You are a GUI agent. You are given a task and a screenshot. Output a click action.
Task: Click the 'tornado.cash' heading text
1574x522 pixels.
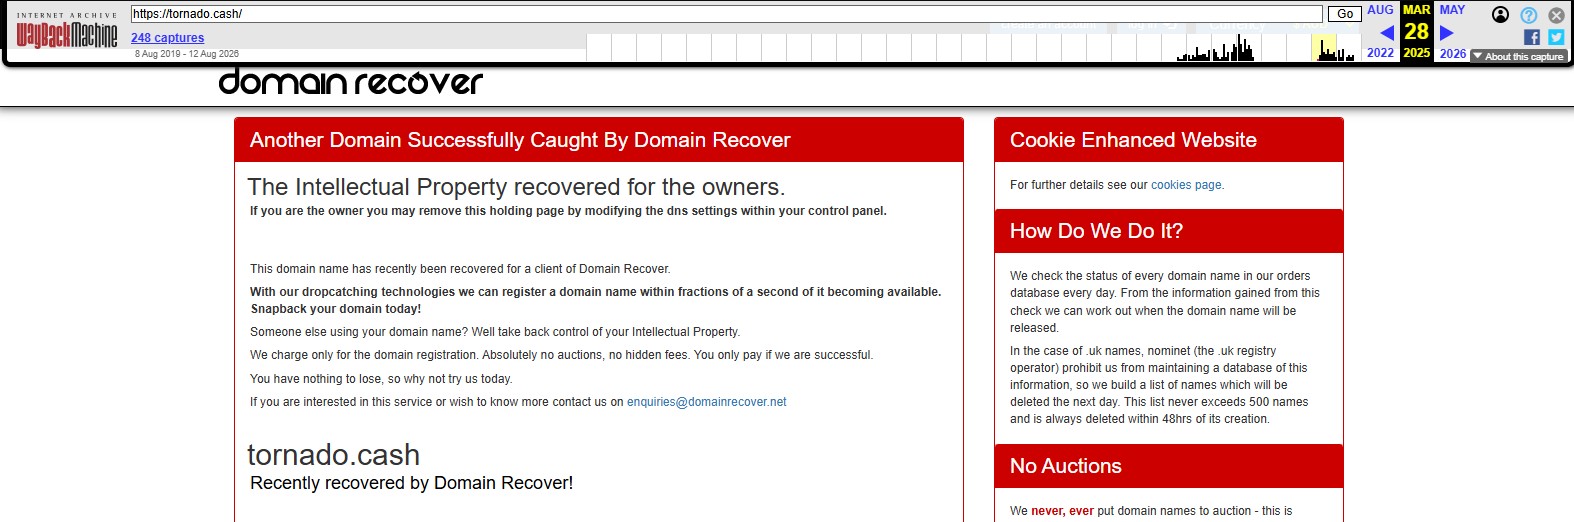[333, 455]
